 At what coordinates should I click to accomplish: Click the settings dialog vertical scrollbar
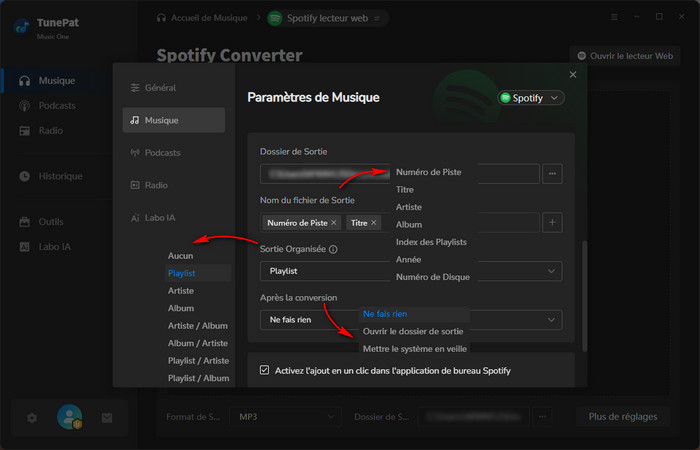tap(584, 296)
